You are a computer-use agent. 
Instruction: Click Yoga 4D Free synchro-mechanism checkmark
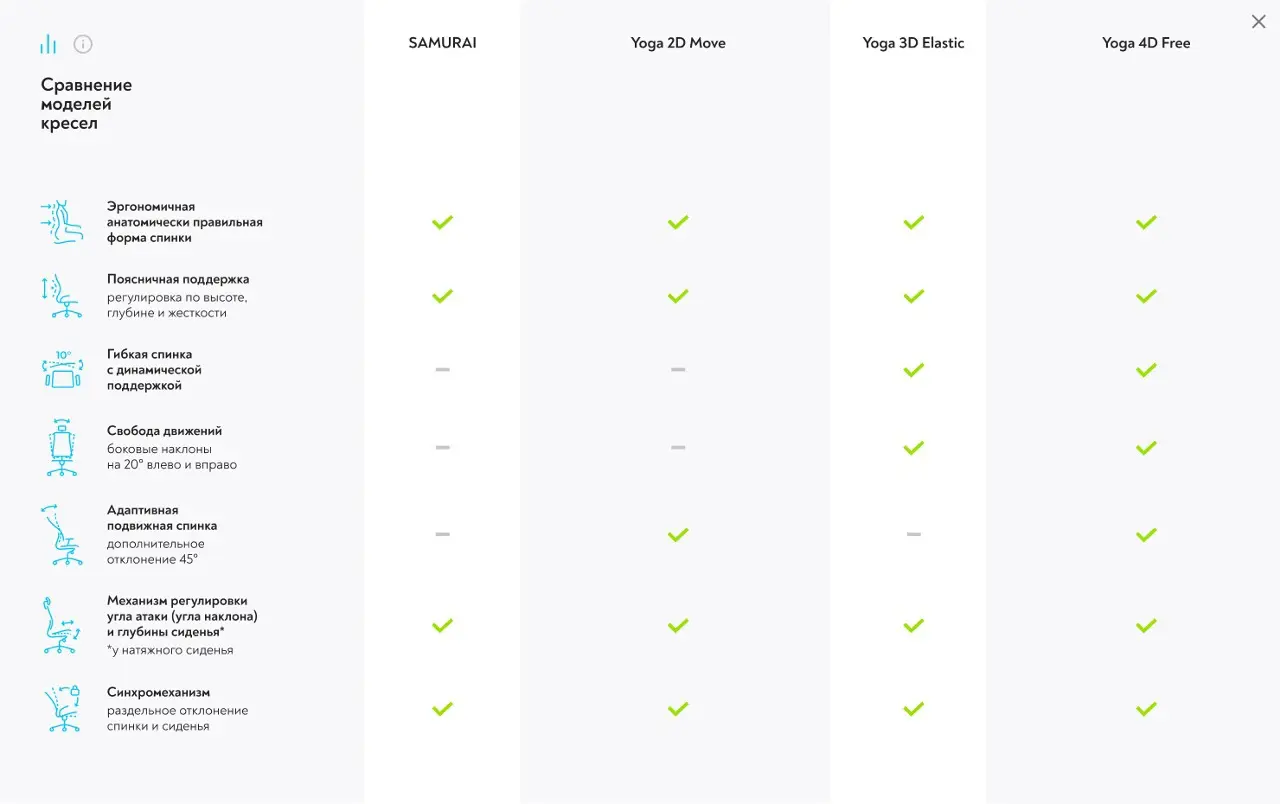pos(1146,709)
